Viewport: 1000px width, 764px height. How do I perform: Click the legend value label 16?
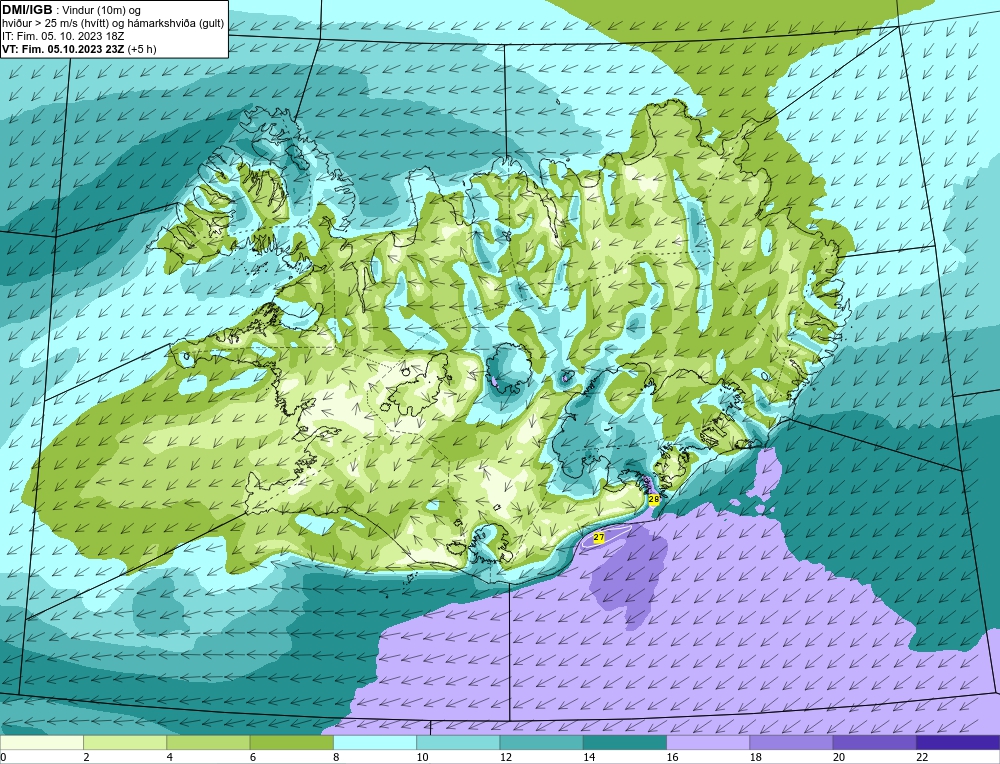tap(673, 757)
